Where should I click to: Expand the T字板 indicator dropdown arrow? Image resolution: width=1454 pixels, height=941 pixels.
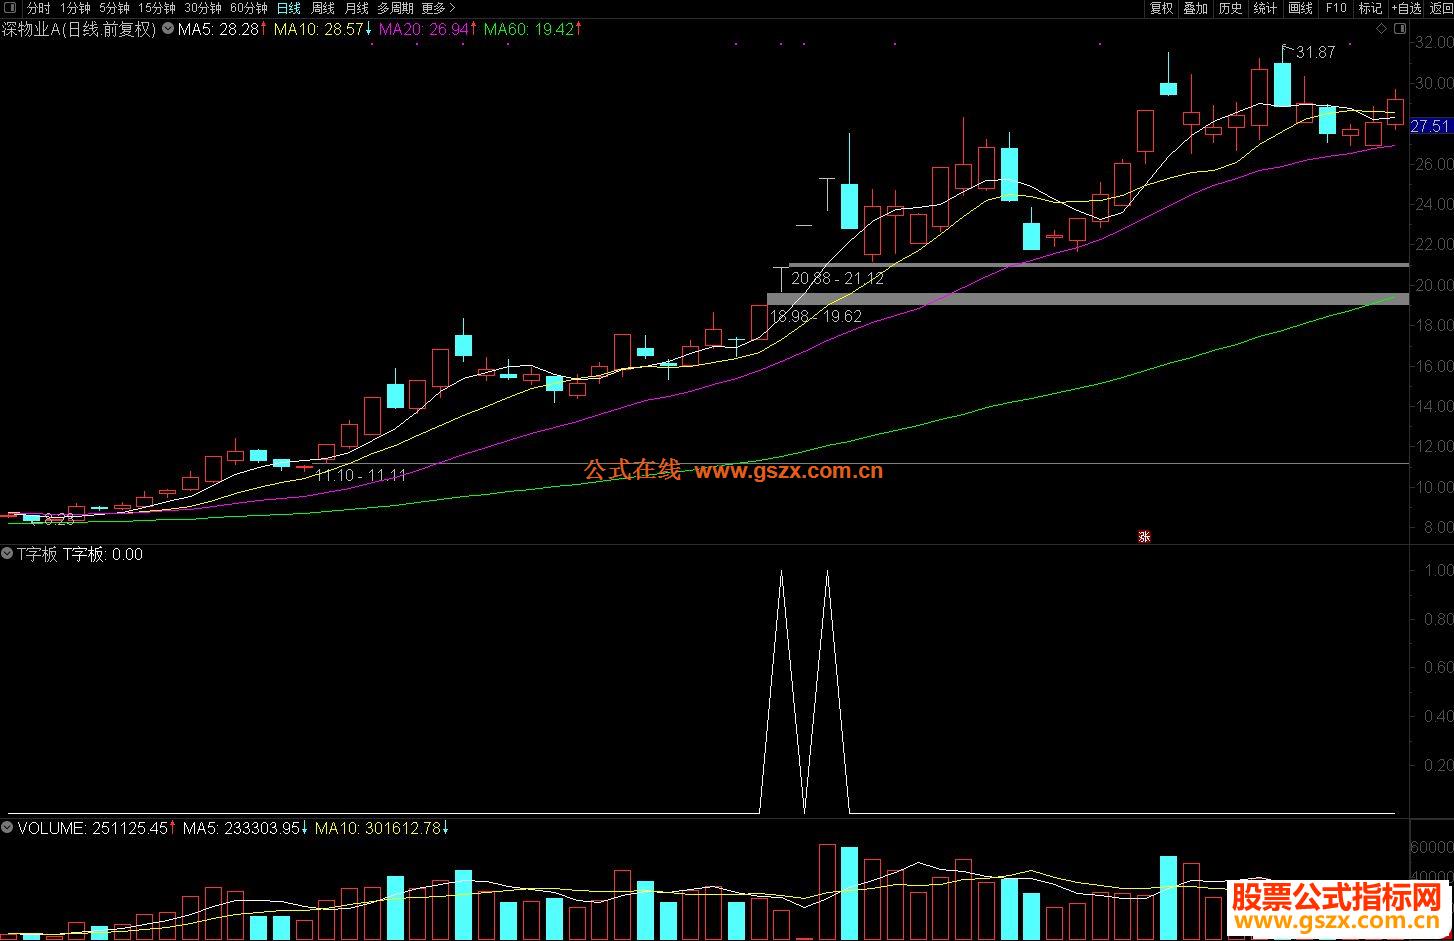click(x=8, y=554)
